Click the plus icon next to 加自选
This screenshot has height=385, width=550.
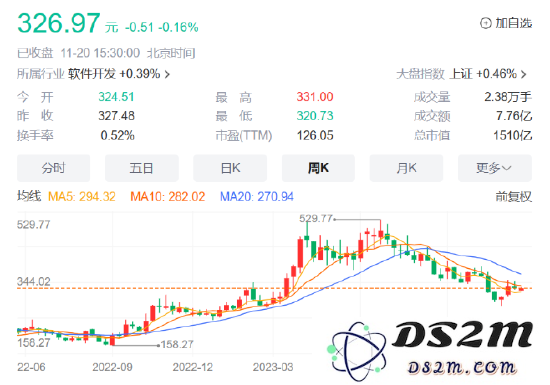485,23
